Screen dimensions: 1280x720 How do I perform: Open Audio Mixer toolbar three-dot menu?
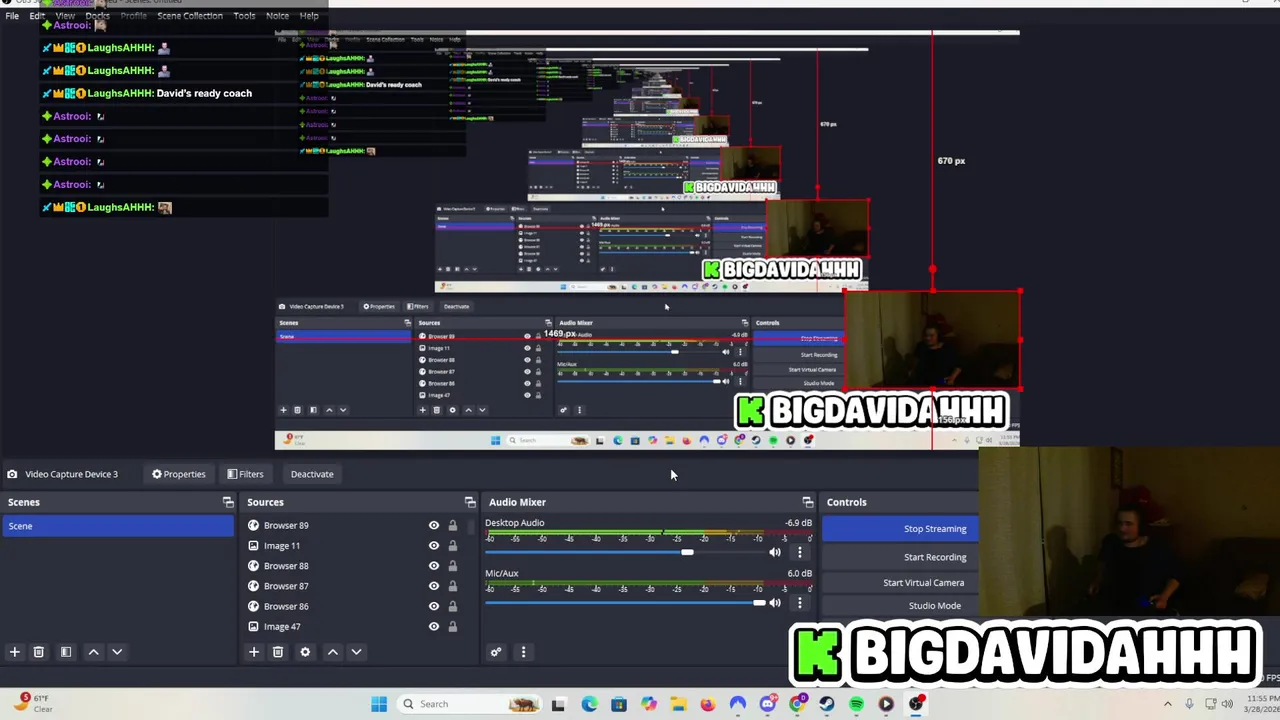pyautogui.click(x=523, y=652)
